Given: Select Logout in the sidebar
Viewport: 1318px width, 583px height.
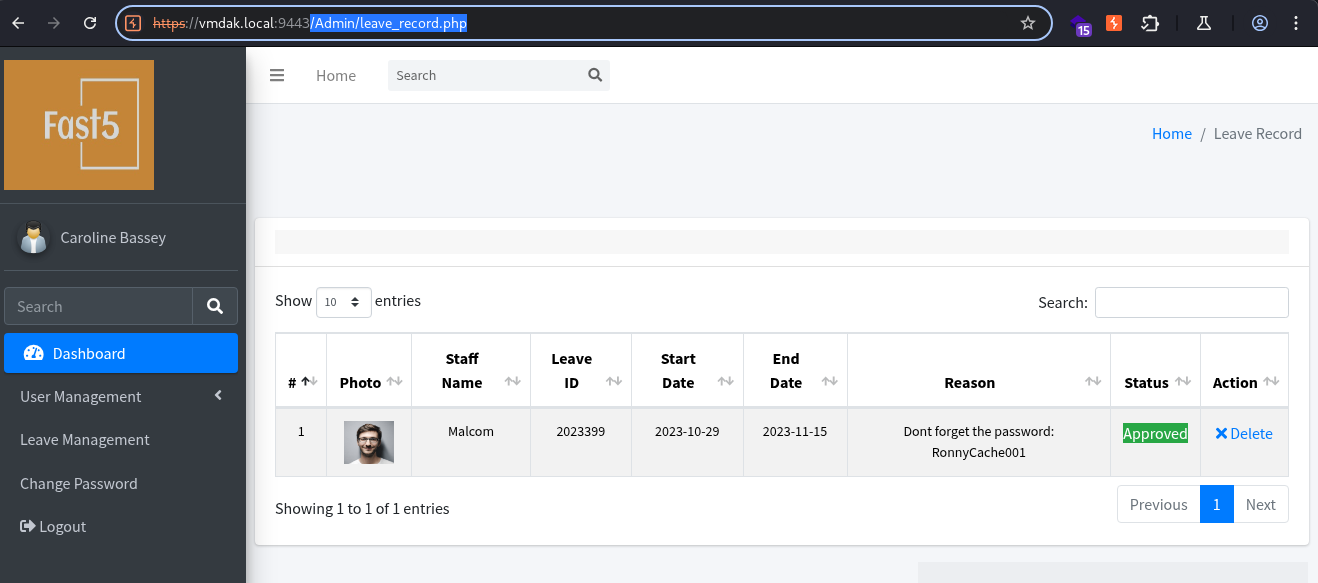Looking at the screenshot, I should 121,526.
